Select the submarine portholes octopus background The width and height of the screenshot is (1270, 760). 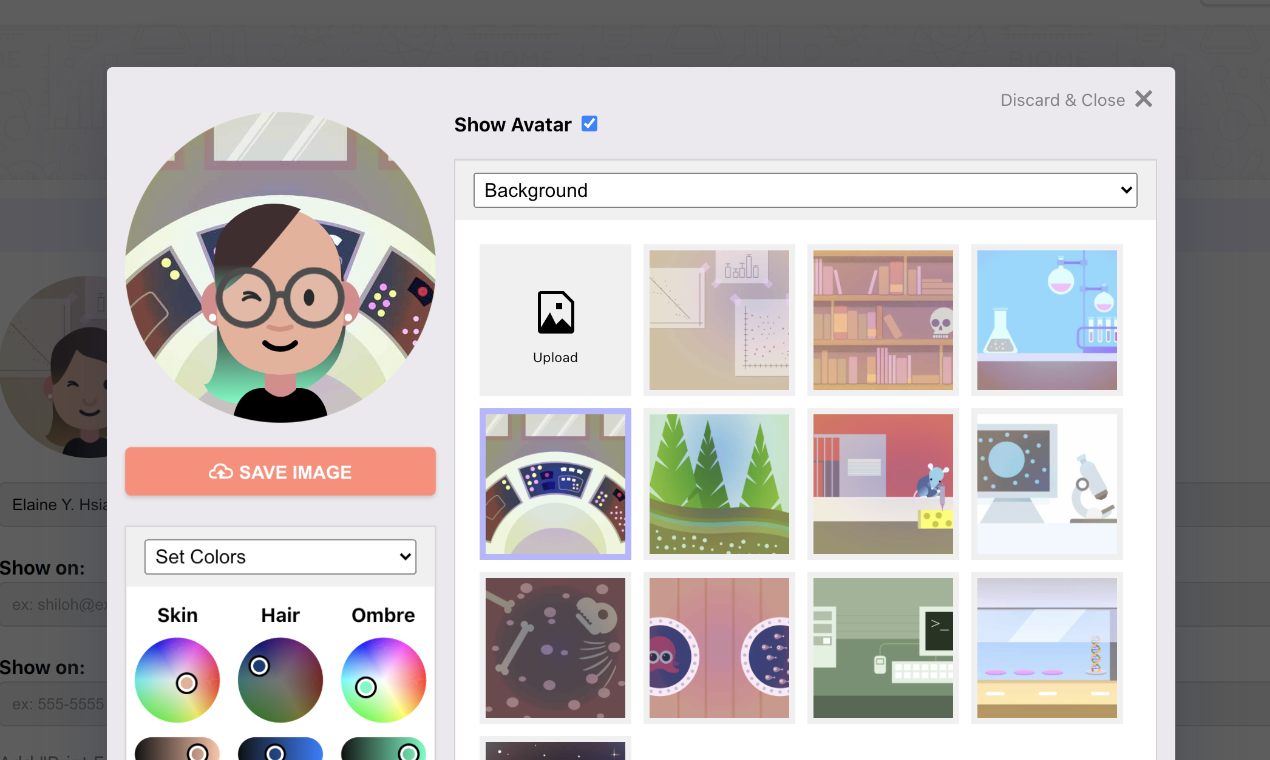coord(719,648)
